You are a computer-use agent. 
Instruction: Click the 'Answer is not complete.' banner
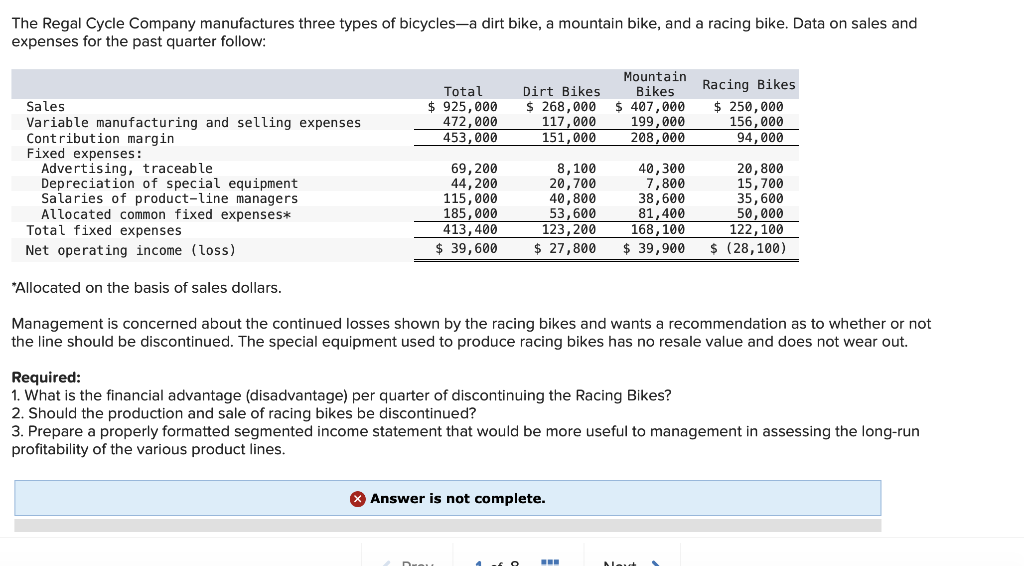click(x=447, y=499)
